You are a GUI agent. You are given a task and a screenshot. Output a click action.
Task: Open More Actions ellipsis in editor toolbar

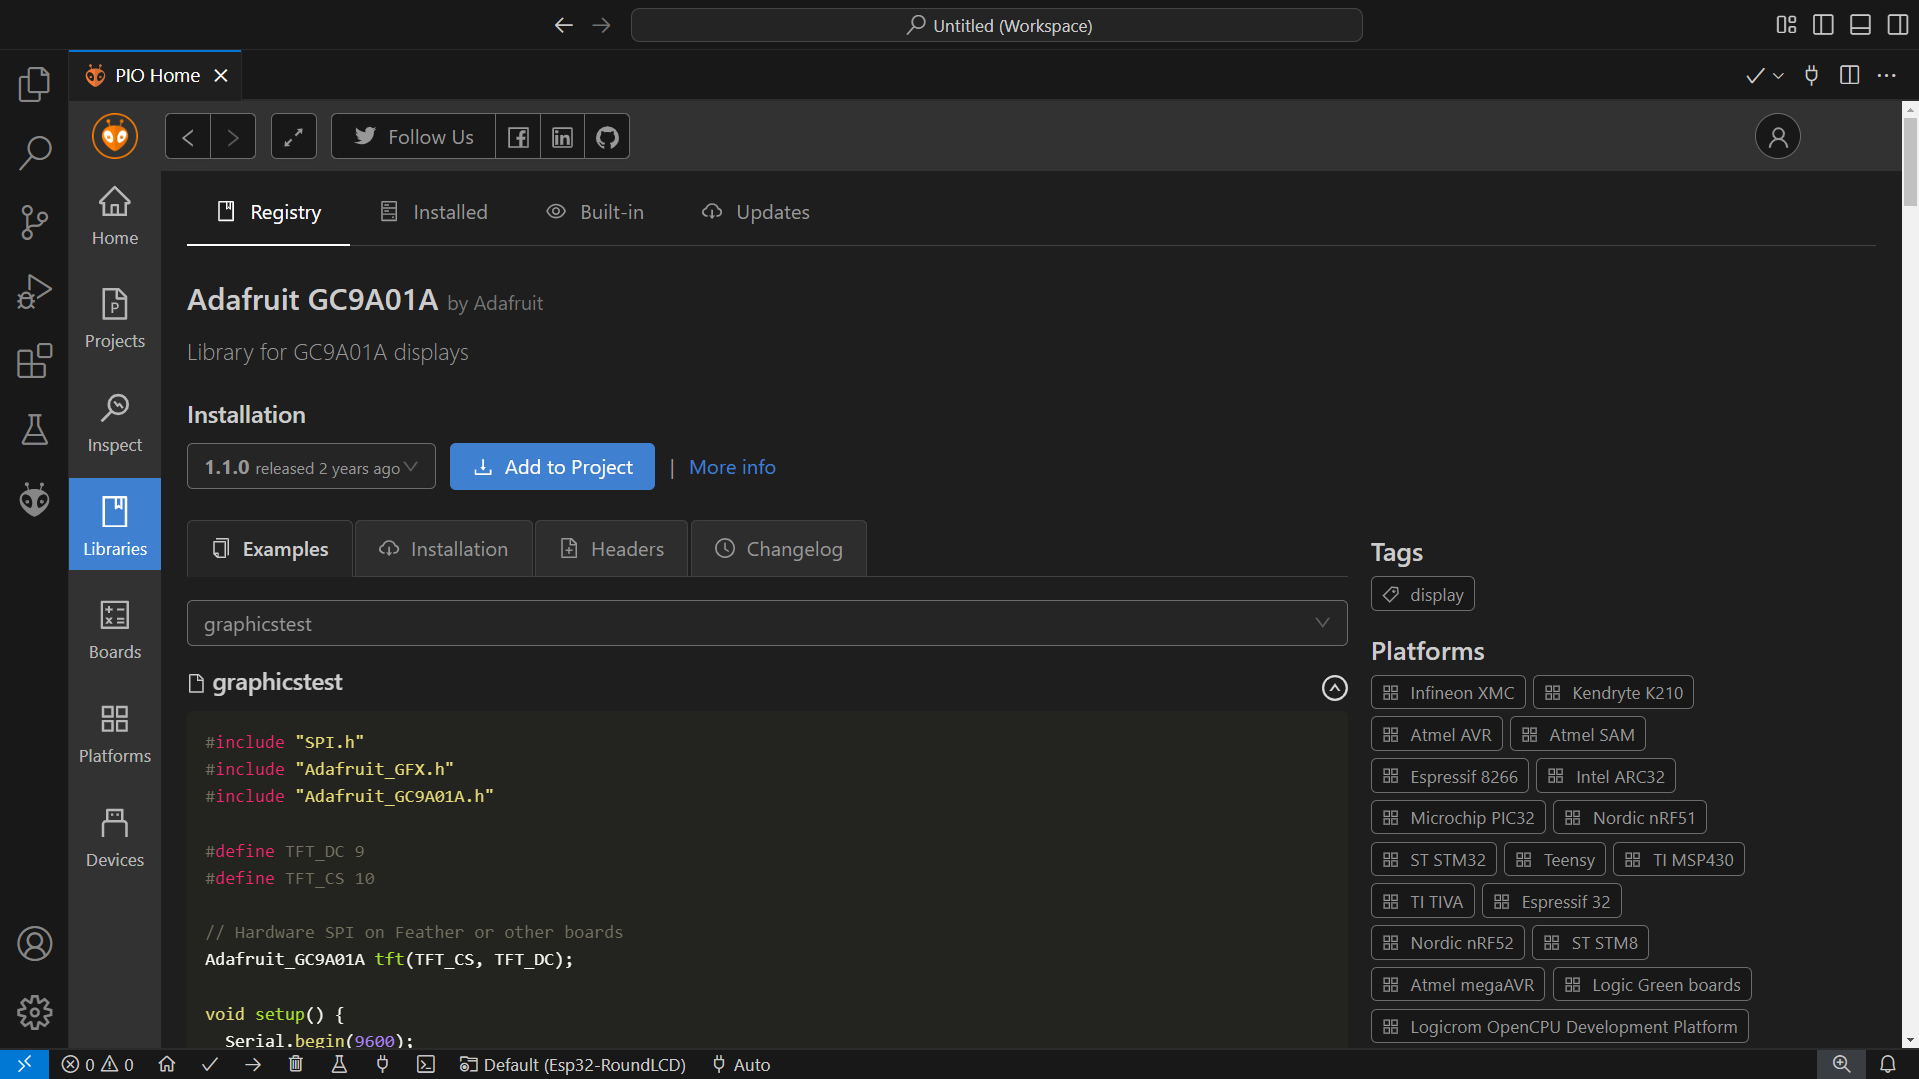[x=1886, y=76]
